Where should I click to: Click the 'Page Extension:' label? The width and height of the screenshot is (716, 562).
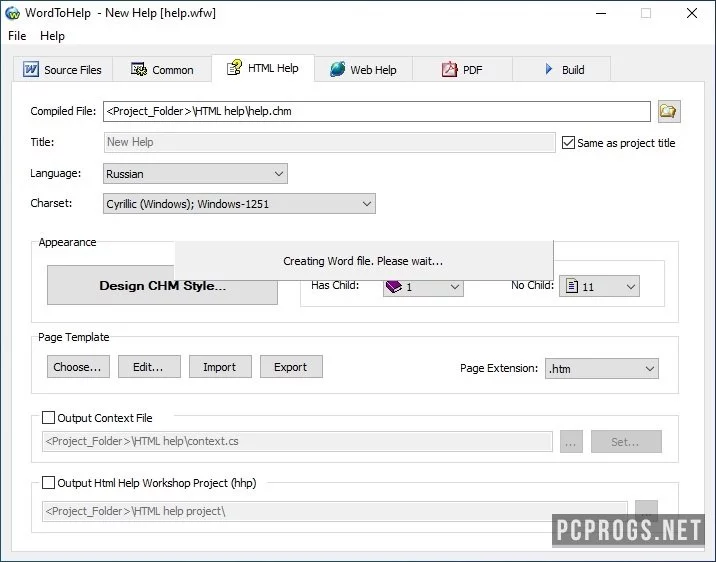499,368
